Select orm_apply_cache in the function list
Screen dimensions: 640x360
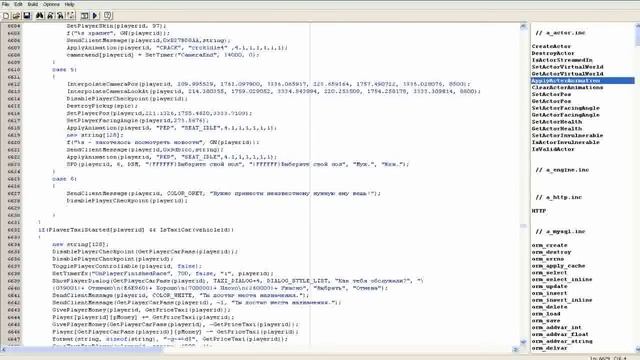[558, 266]
